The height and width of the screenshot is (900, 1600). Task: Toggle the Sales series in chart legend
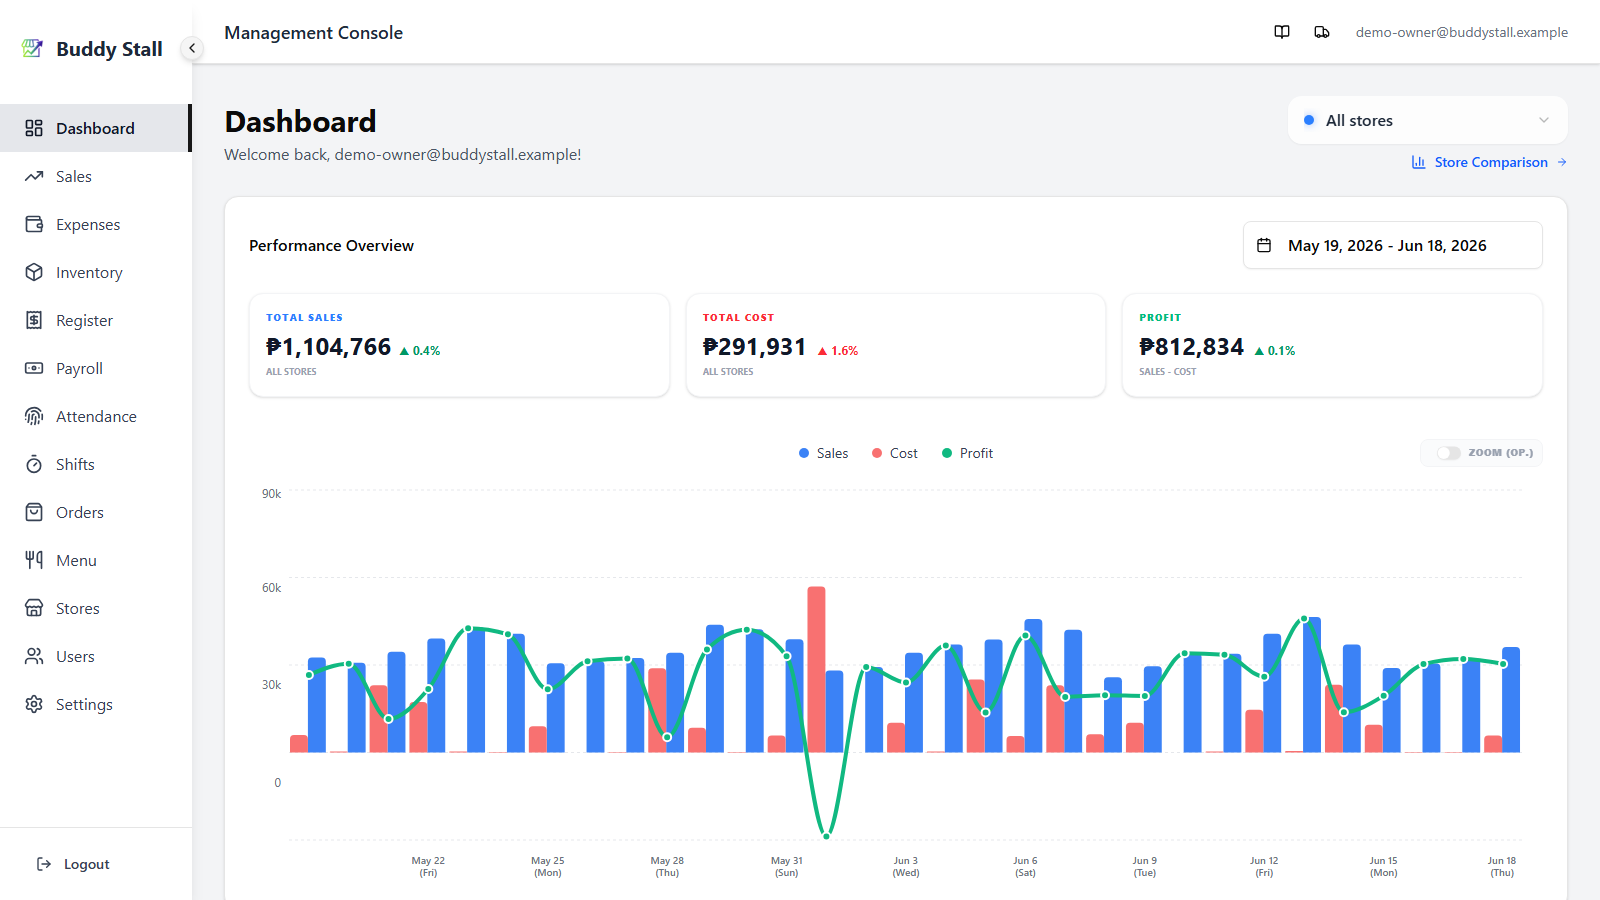(x=823, y=453)
